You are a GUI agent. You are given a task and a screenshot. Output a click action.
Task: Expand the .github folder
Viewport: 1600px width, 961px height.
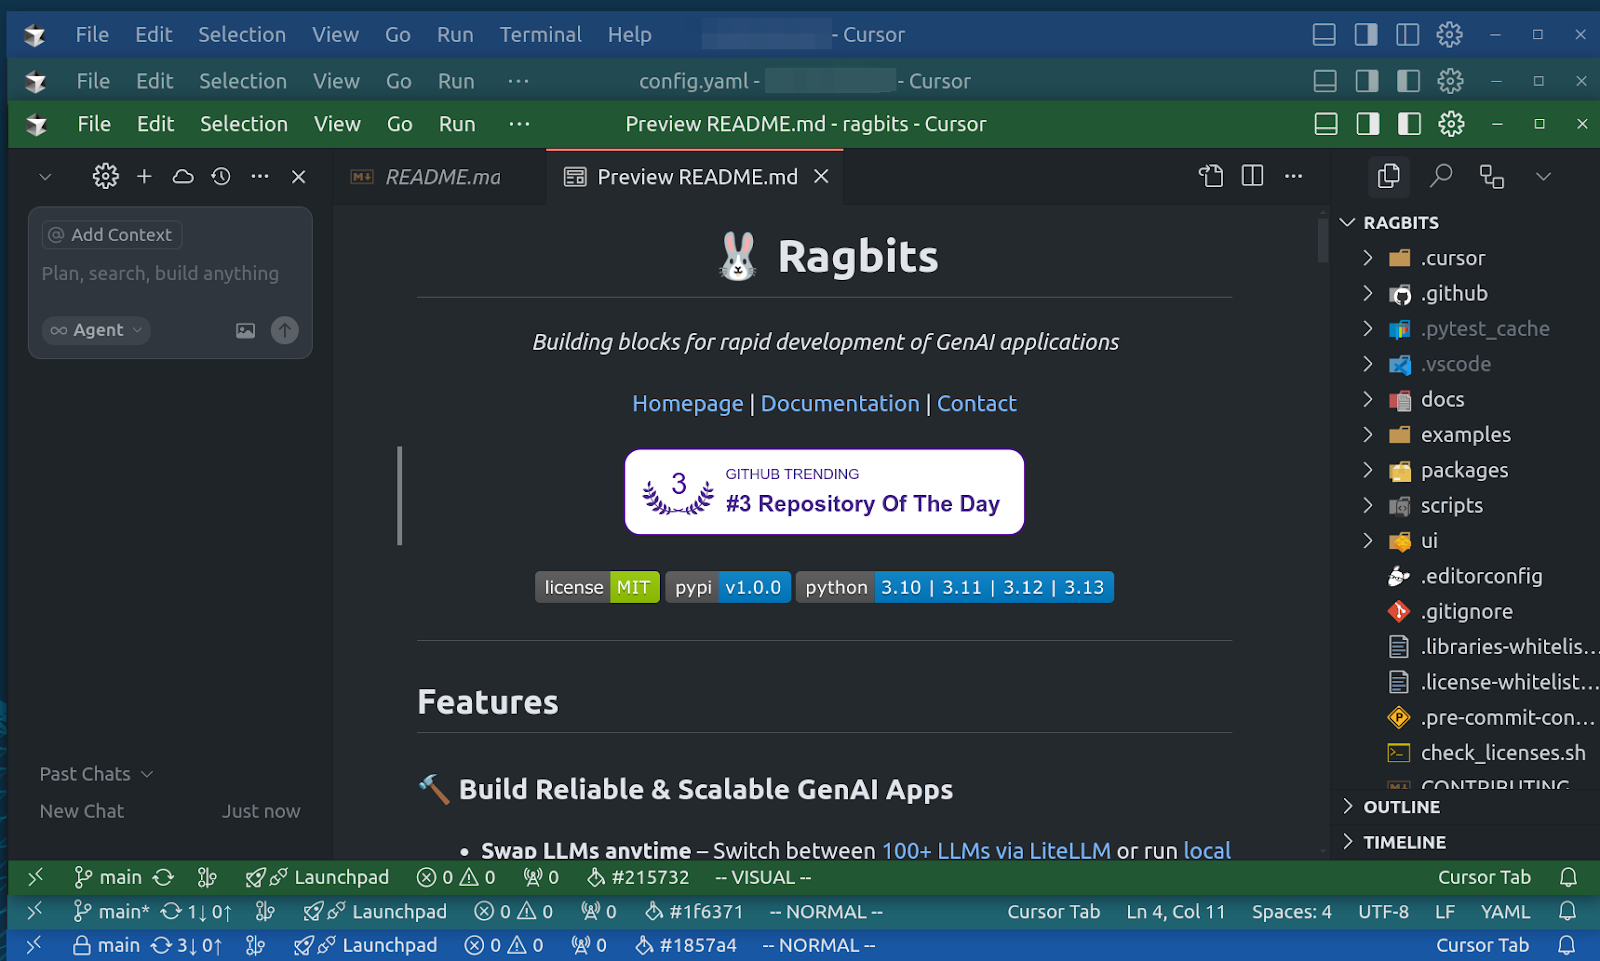pyautogui.click(x=1465, y=293)
